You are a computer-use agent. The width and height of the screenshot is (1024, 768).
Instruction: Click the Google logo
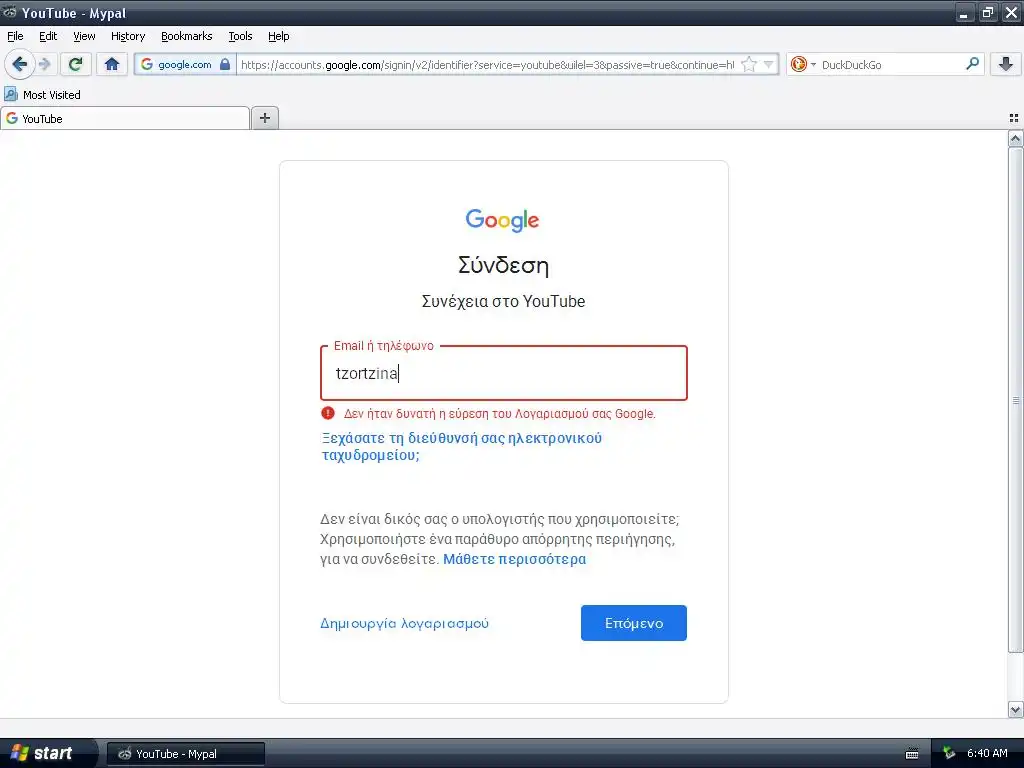click(502, 220)
